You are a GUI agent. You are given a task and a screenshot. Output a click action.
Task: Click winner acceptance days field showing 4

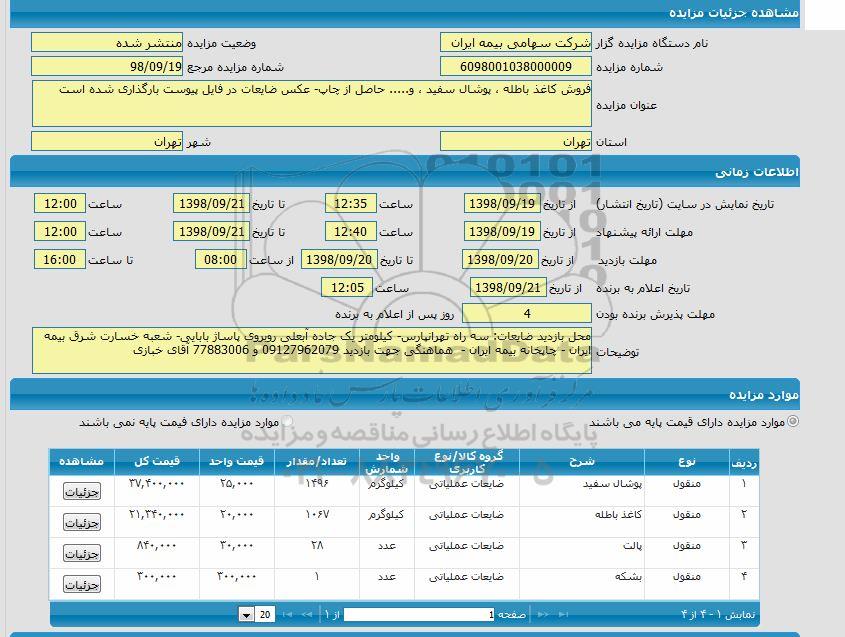pyautogui.click(x=527, y=314)
